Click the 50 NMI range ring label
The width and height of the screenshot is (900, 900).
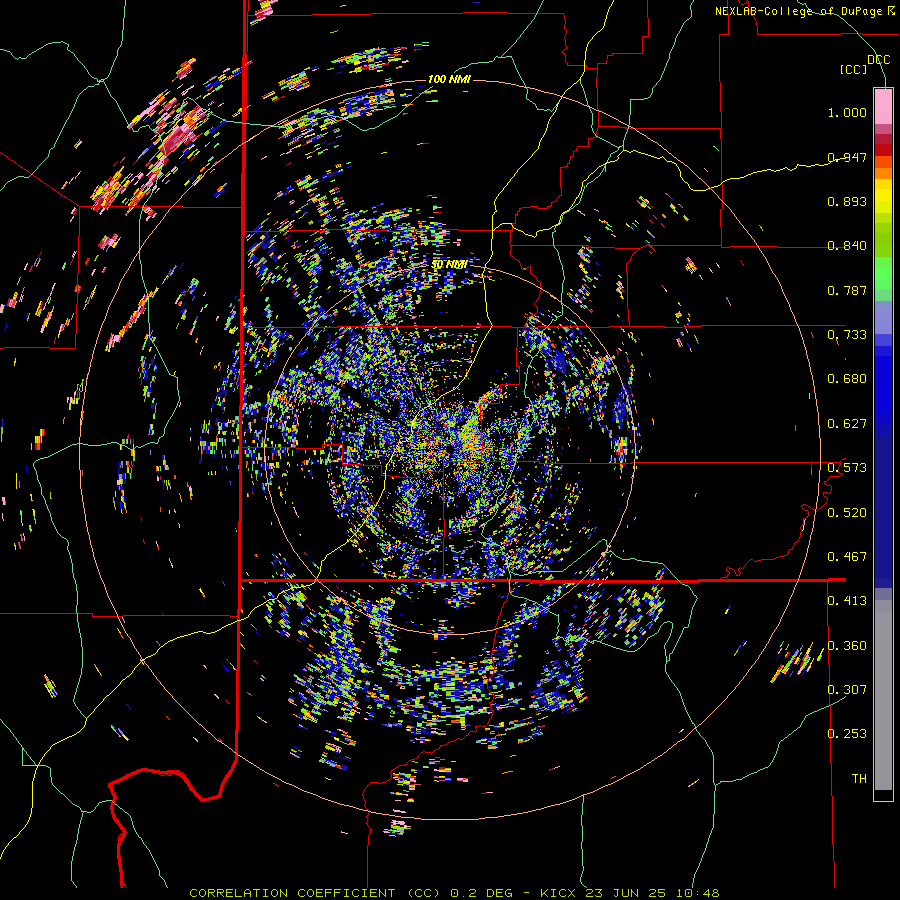449,264
